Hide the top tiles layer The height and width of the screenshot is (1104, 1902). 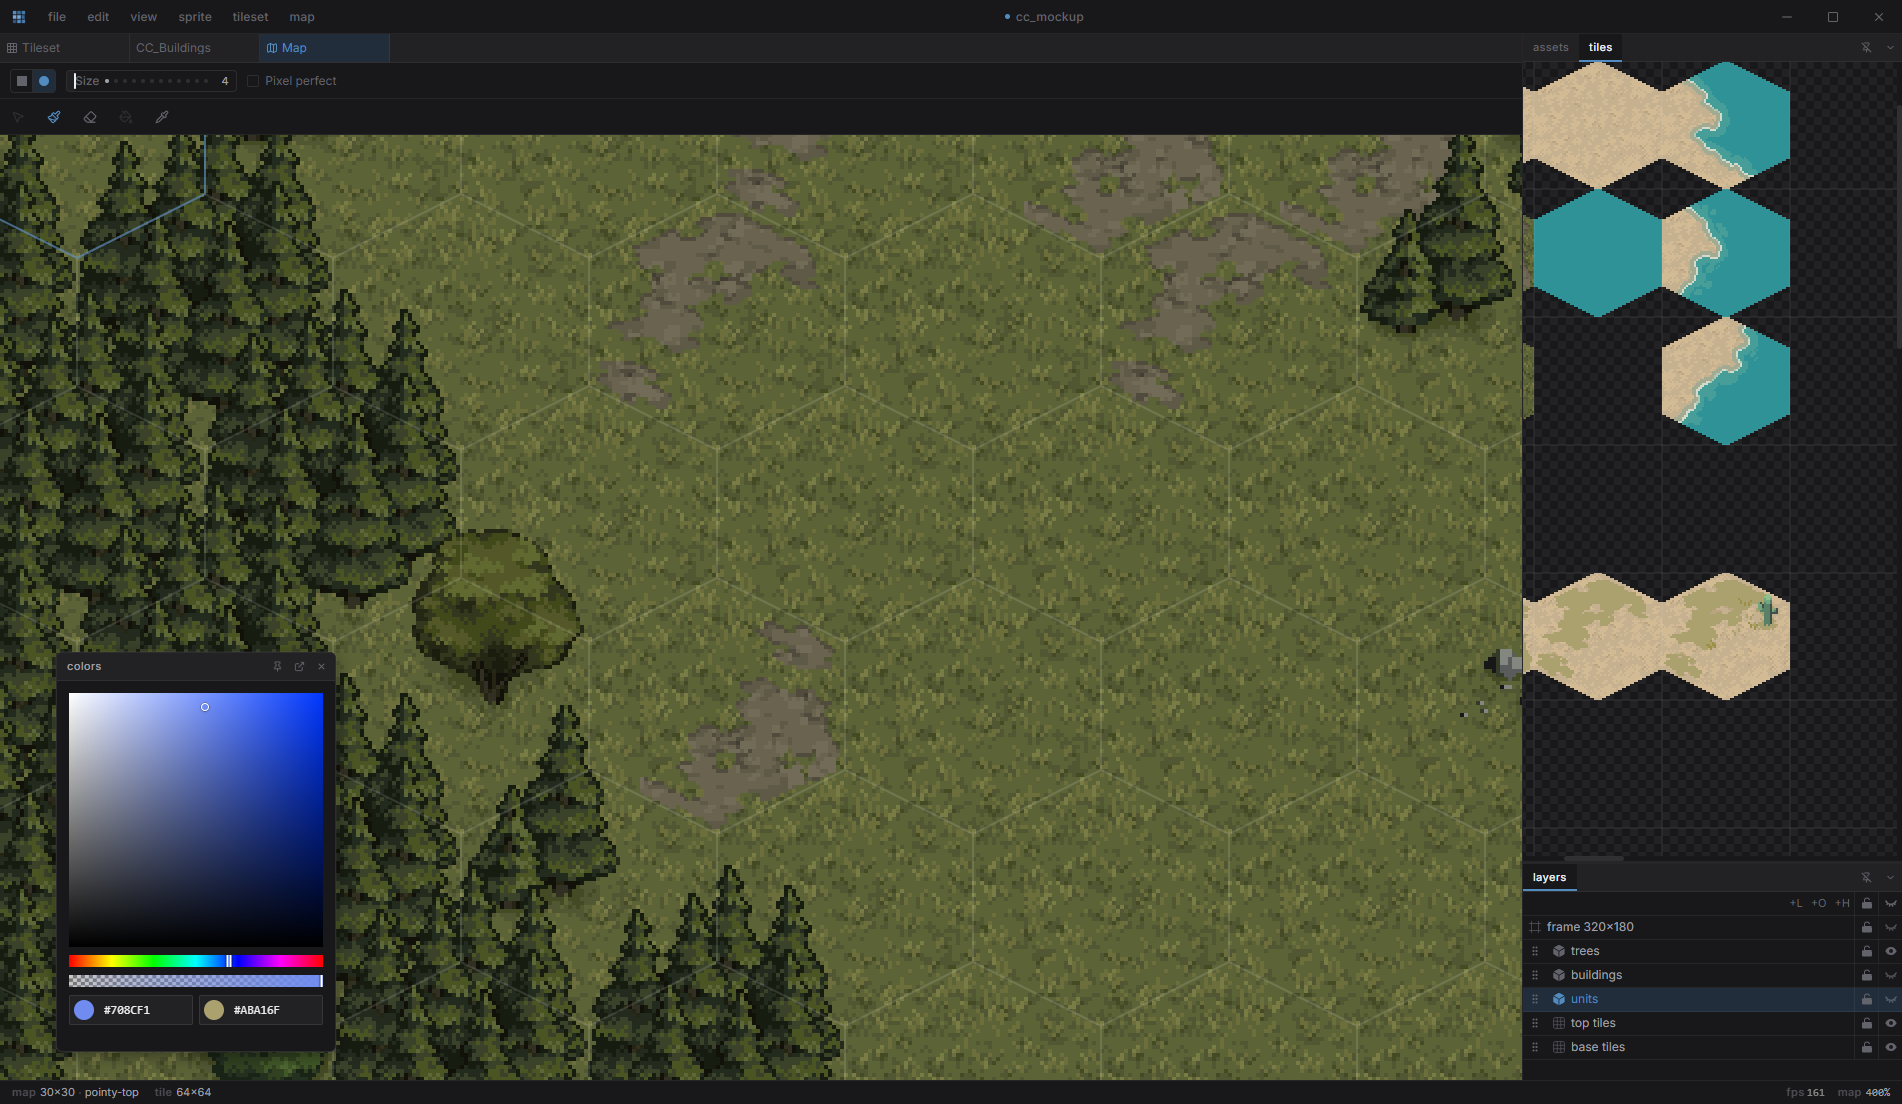click(1890, 1023)
